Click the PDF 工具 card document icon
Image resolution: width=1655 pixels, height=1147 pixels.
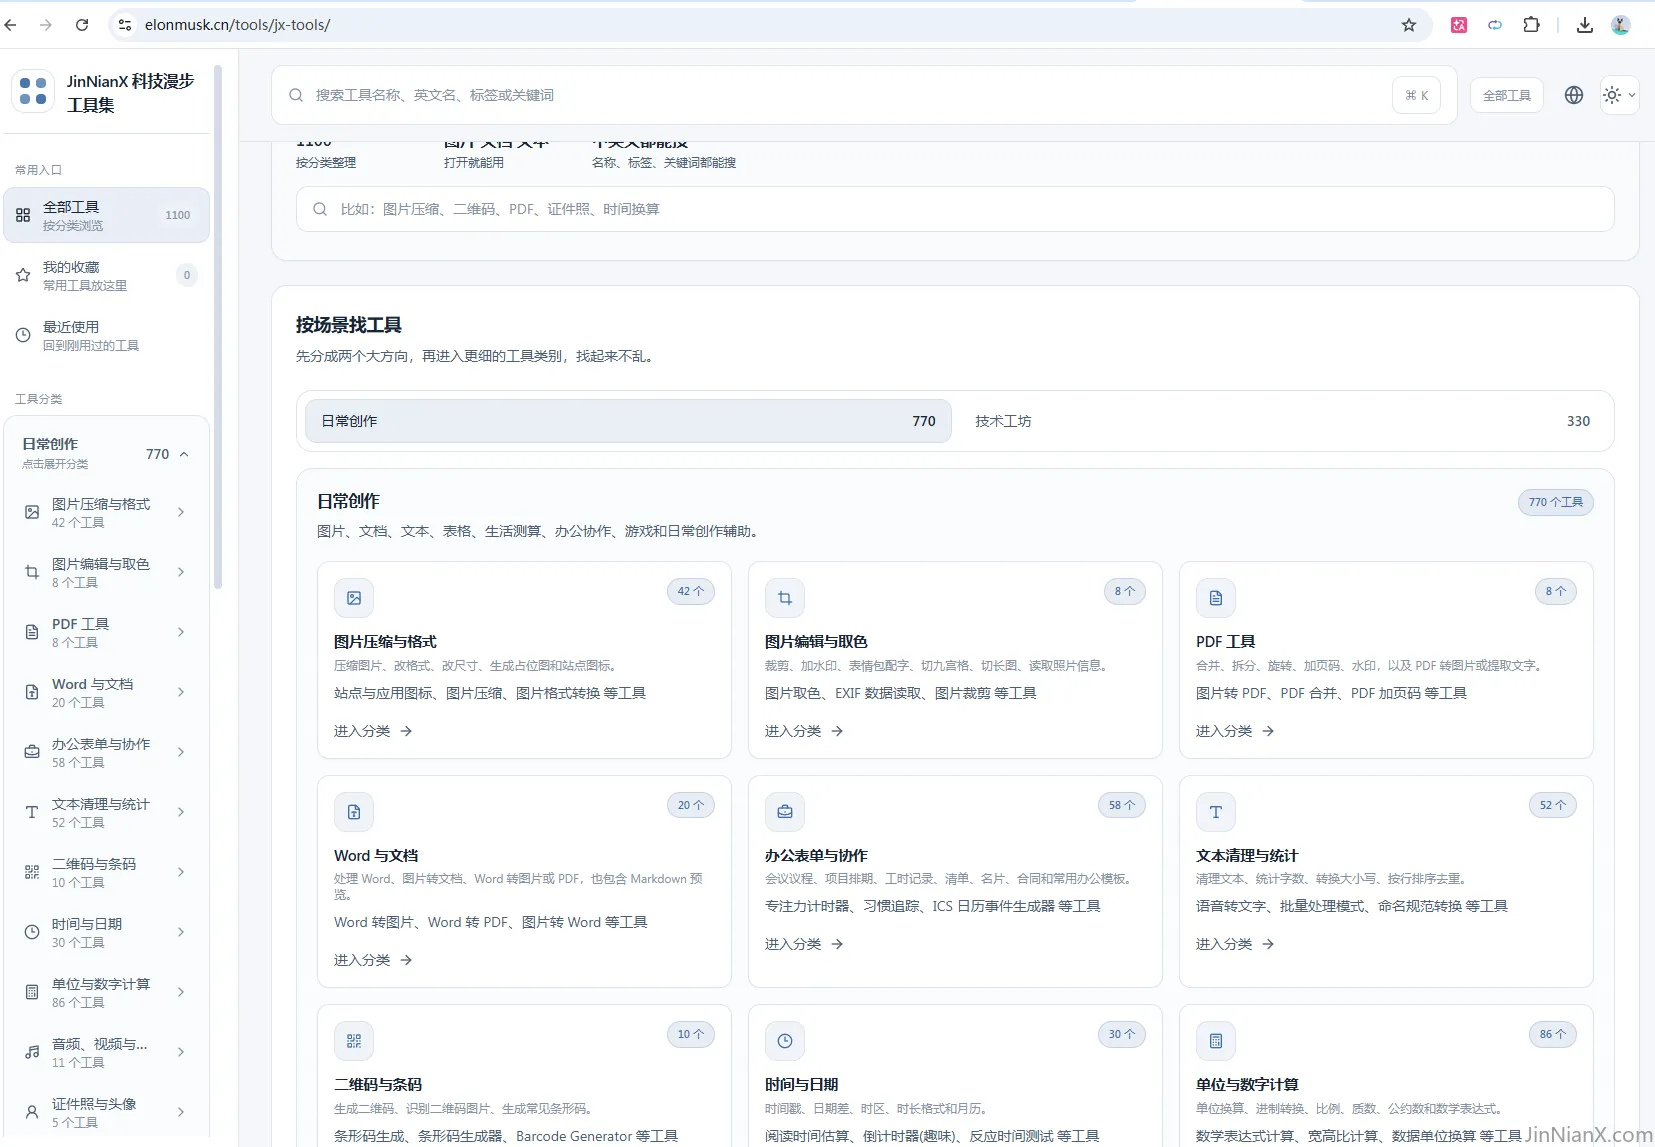tap(1216, 598)
